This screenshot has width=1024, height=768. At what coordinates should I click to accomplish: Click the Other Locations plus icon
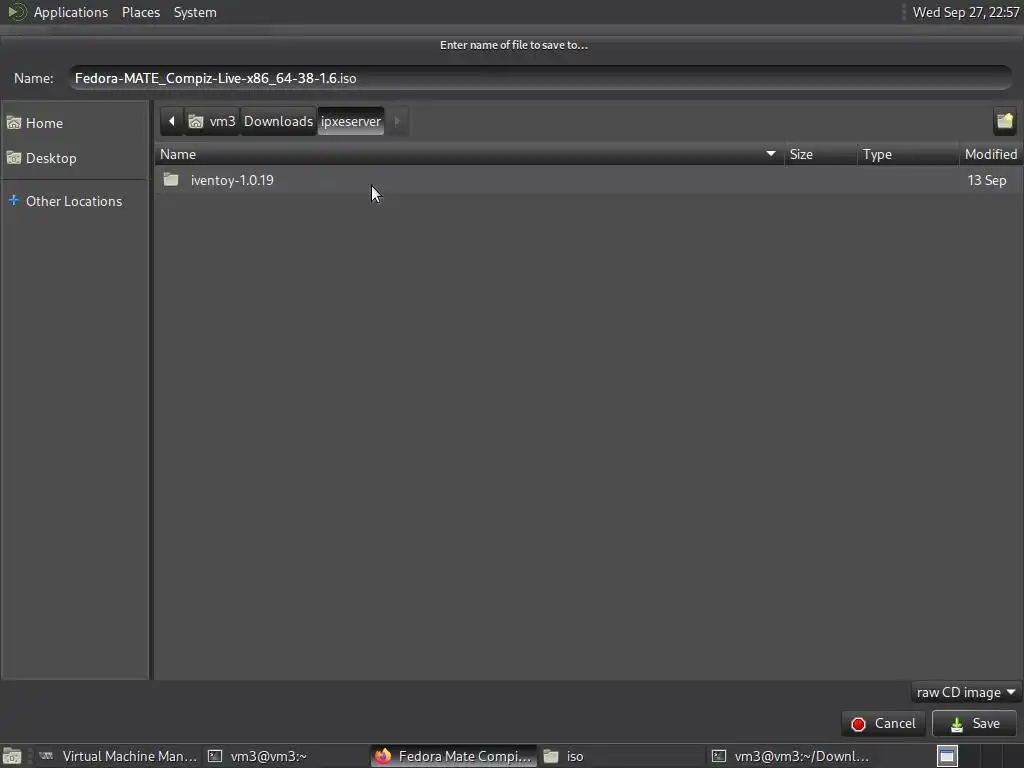[x=14, y=200]
